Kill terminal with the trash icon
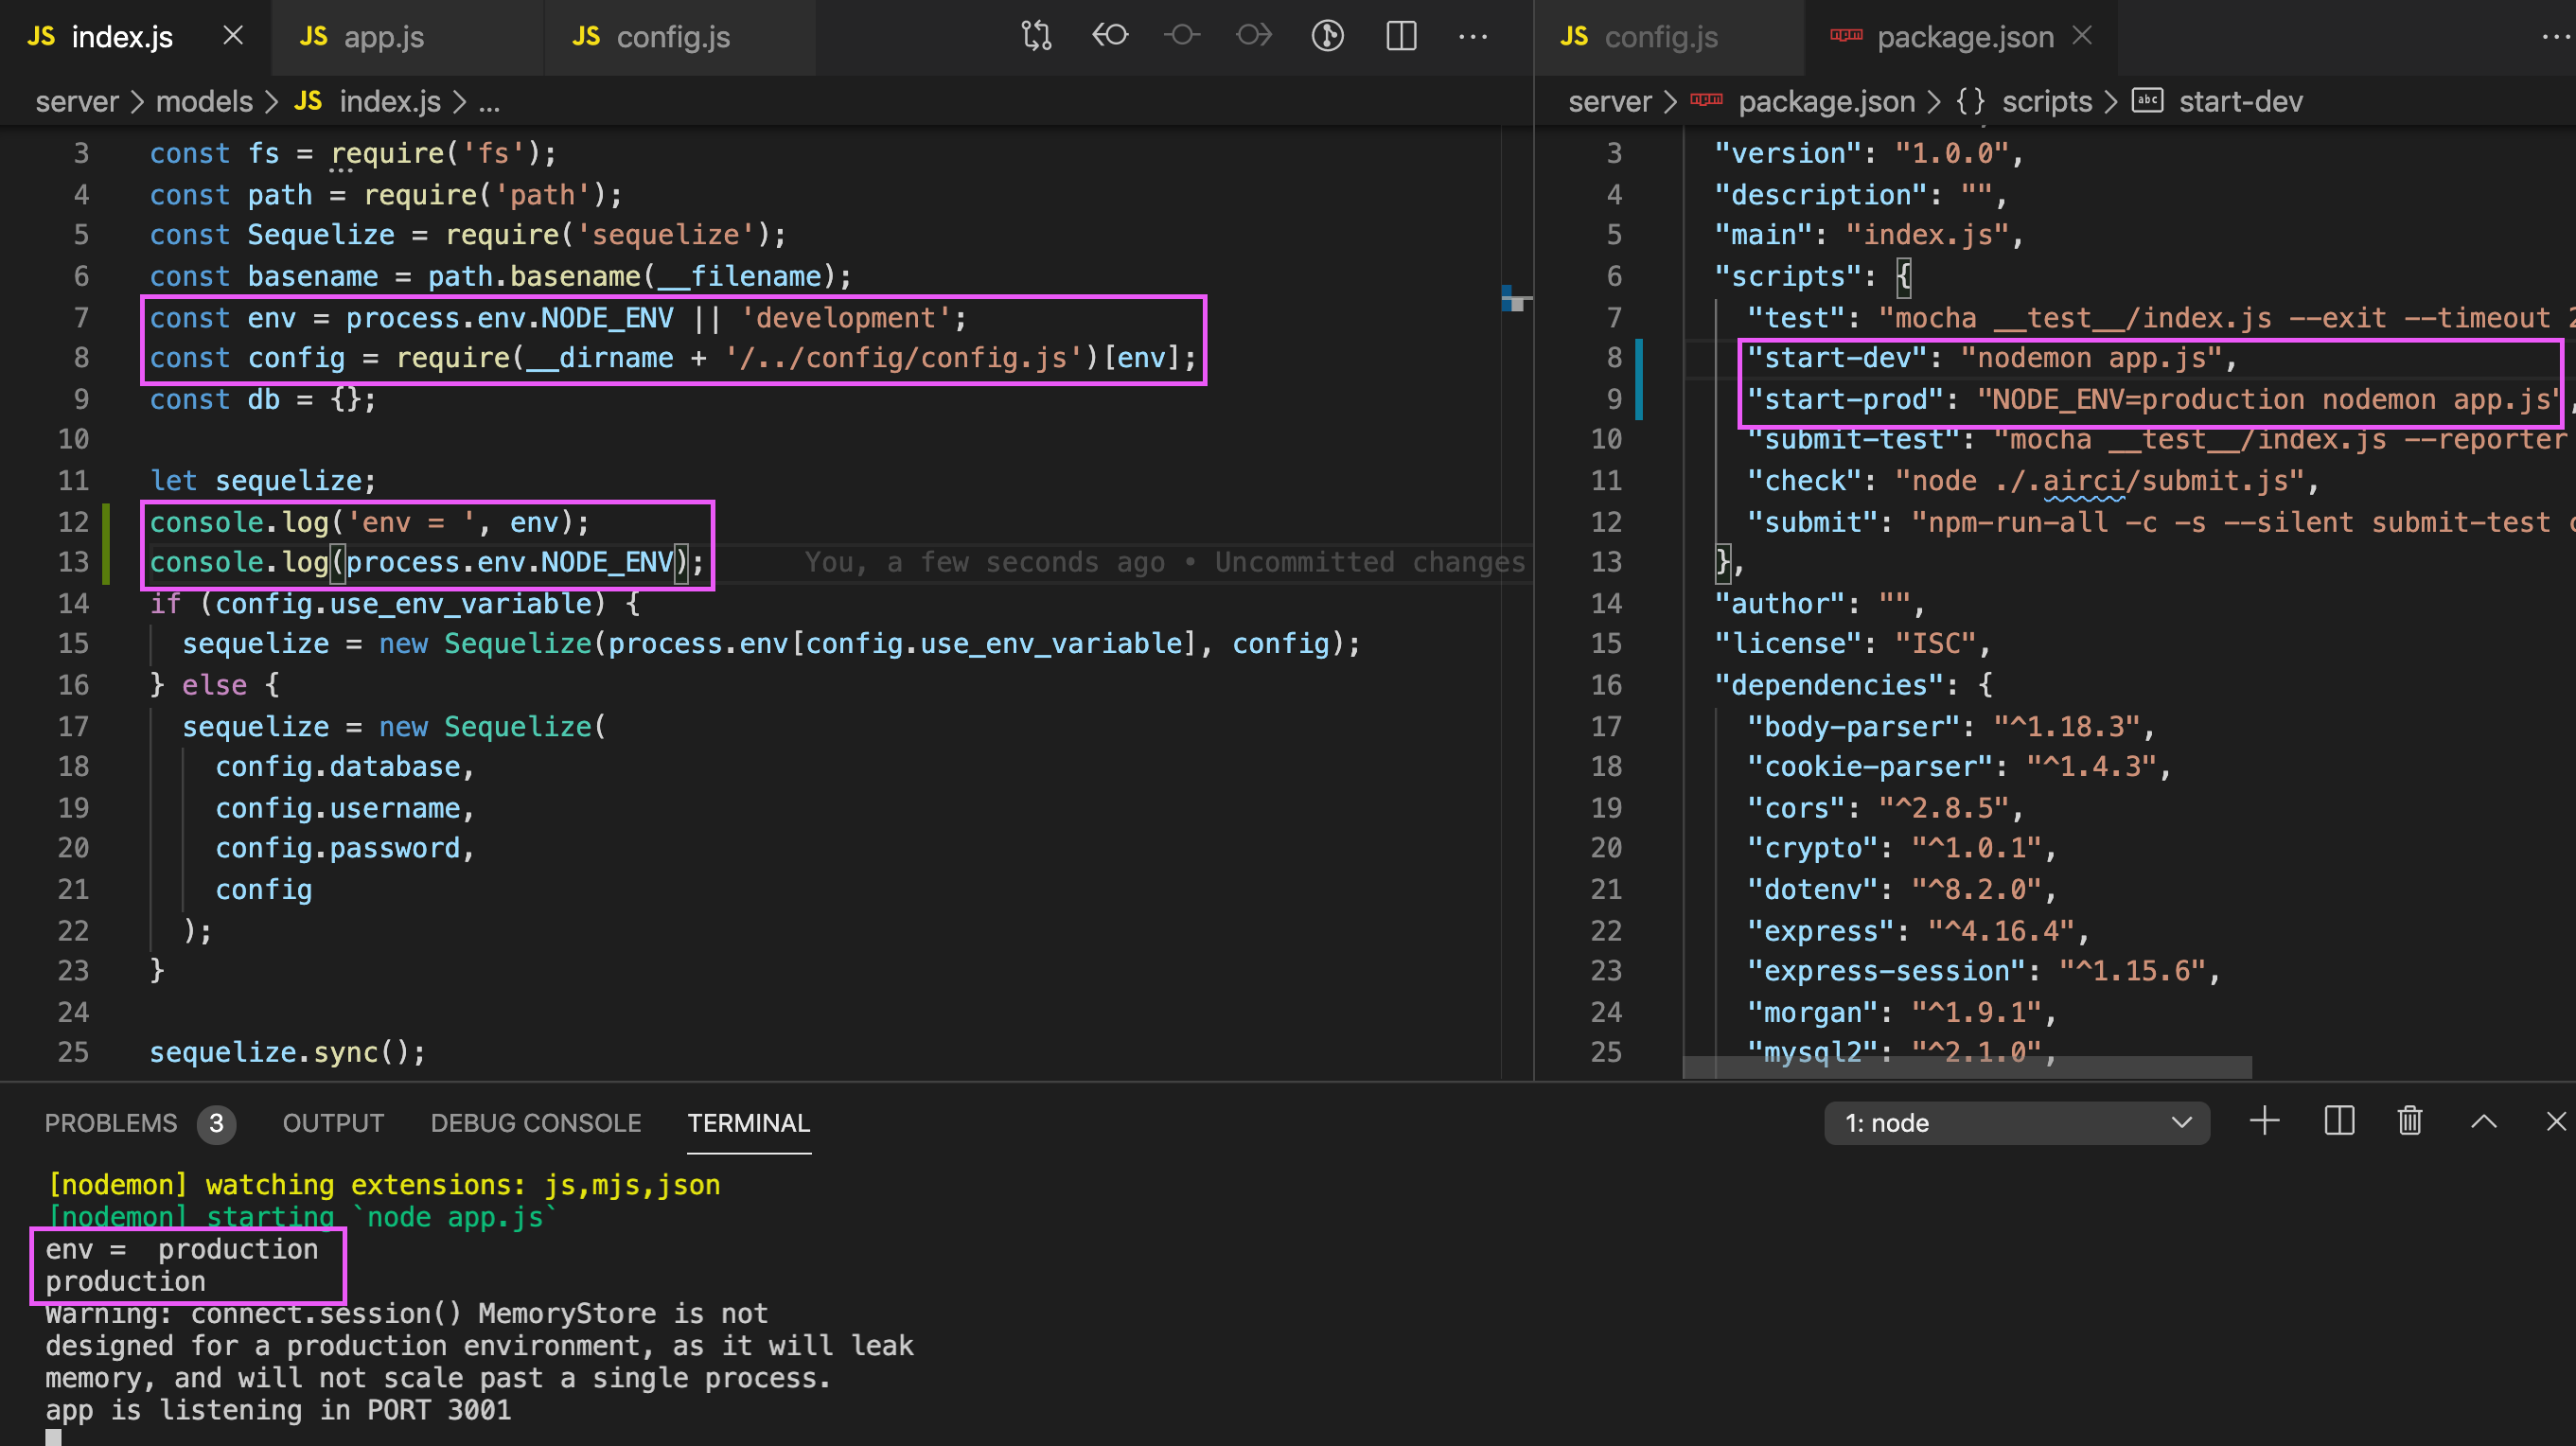Viewport: 2576px width, 1446px height. (x=2410, y=1121)
